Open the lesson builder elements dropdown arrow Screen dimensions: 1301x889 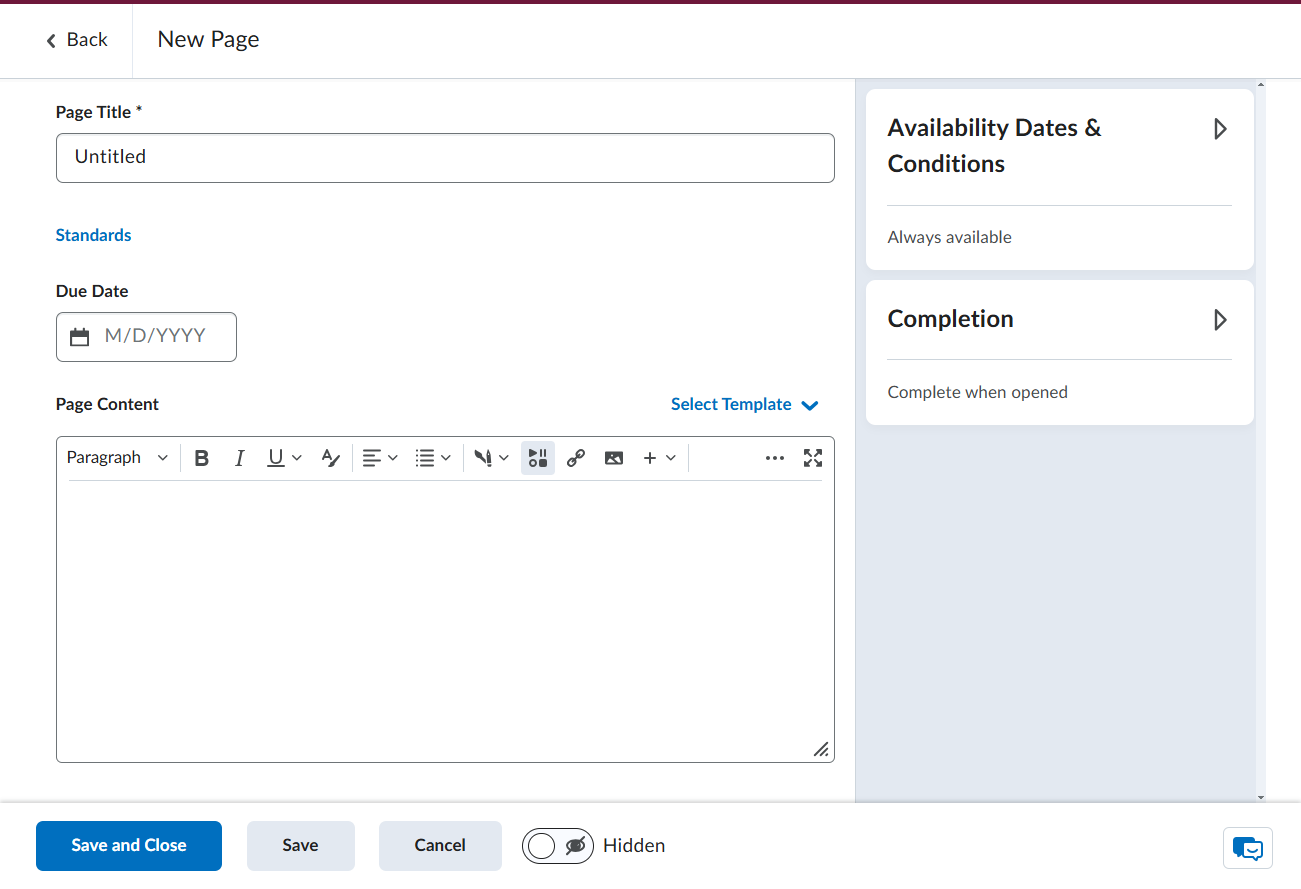[x=504, y=458]
